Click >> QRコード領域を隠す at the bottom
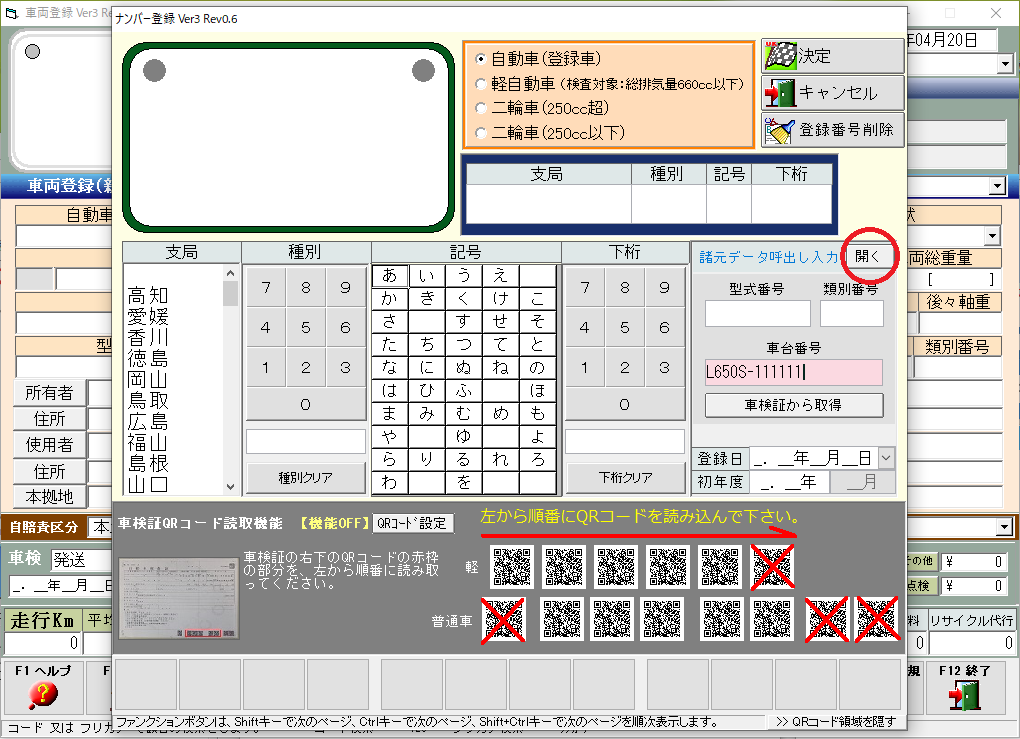Image resolution: width=1020 pixels, height=739 pixels. (x=835, y=721)
